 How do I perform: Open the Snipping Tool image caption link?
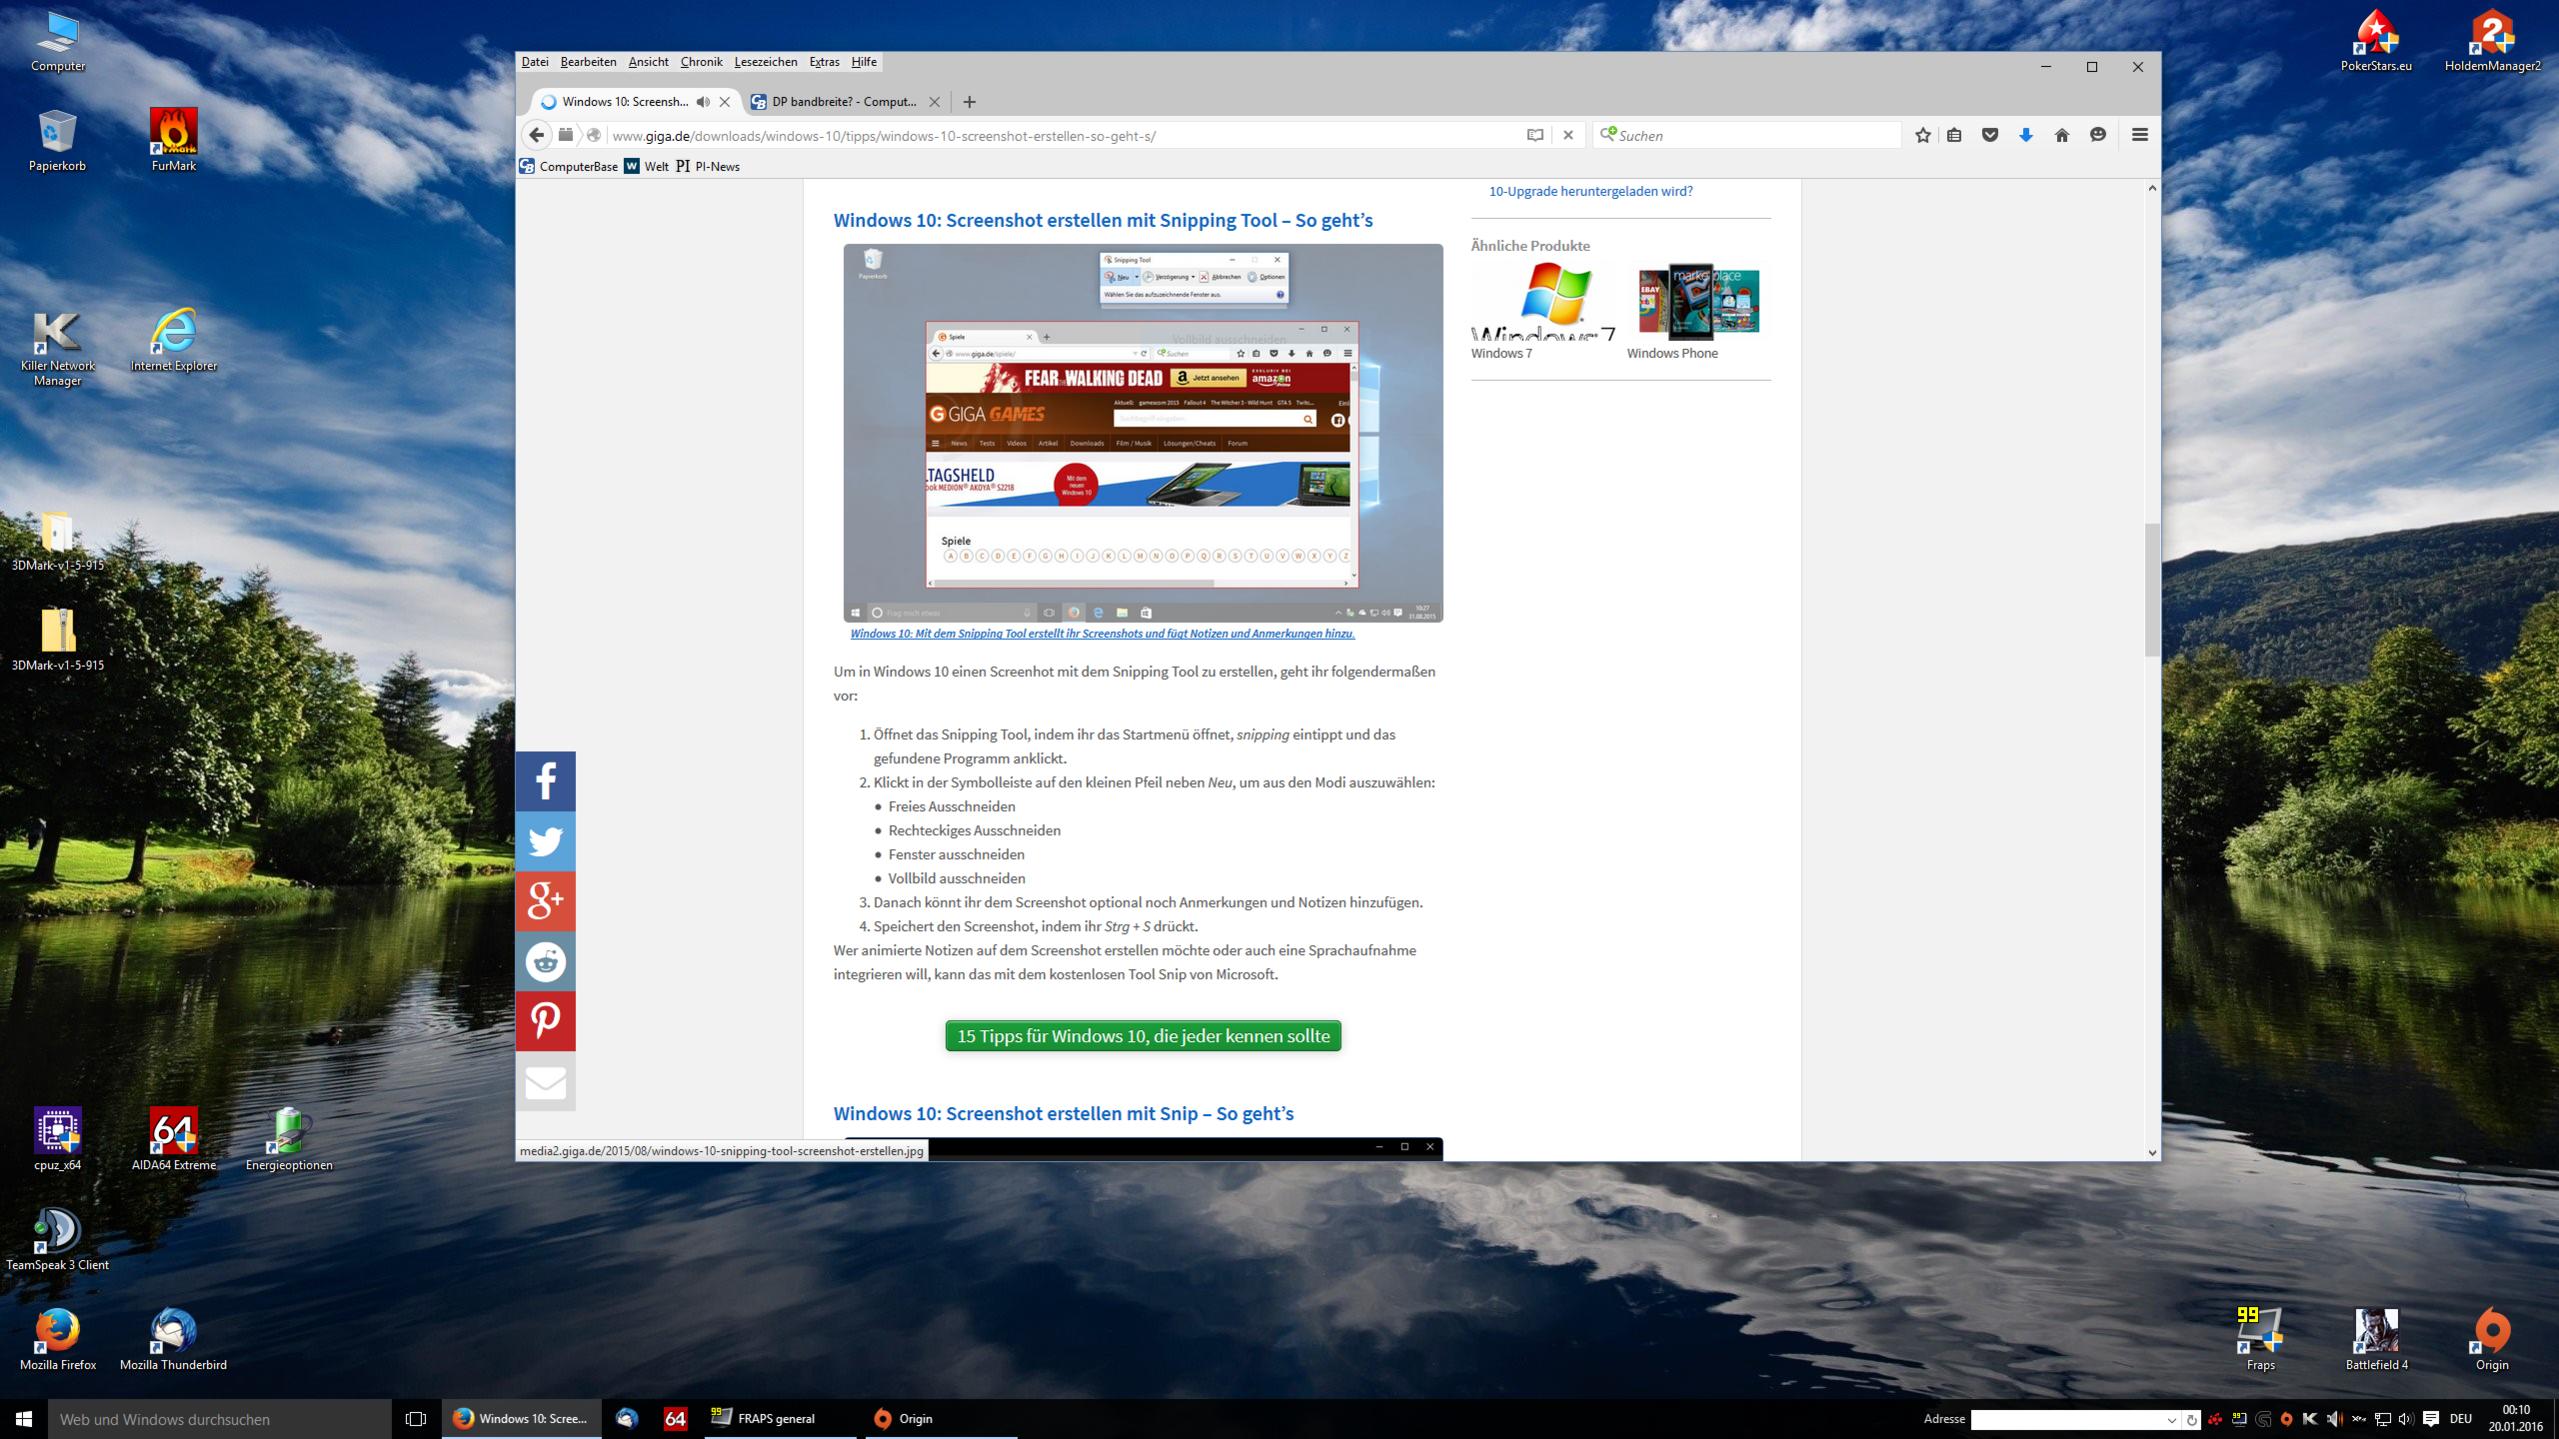(1102, 633)
